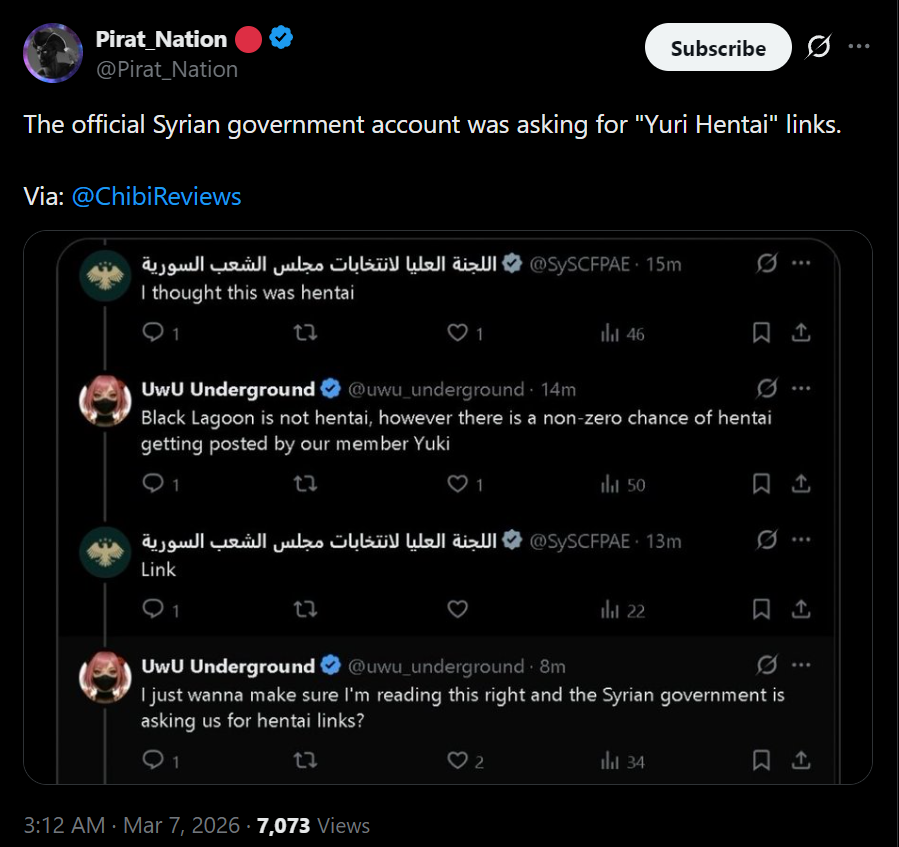
Task: Open the @ChibiReviews mention link
Action: pos(157,196)
